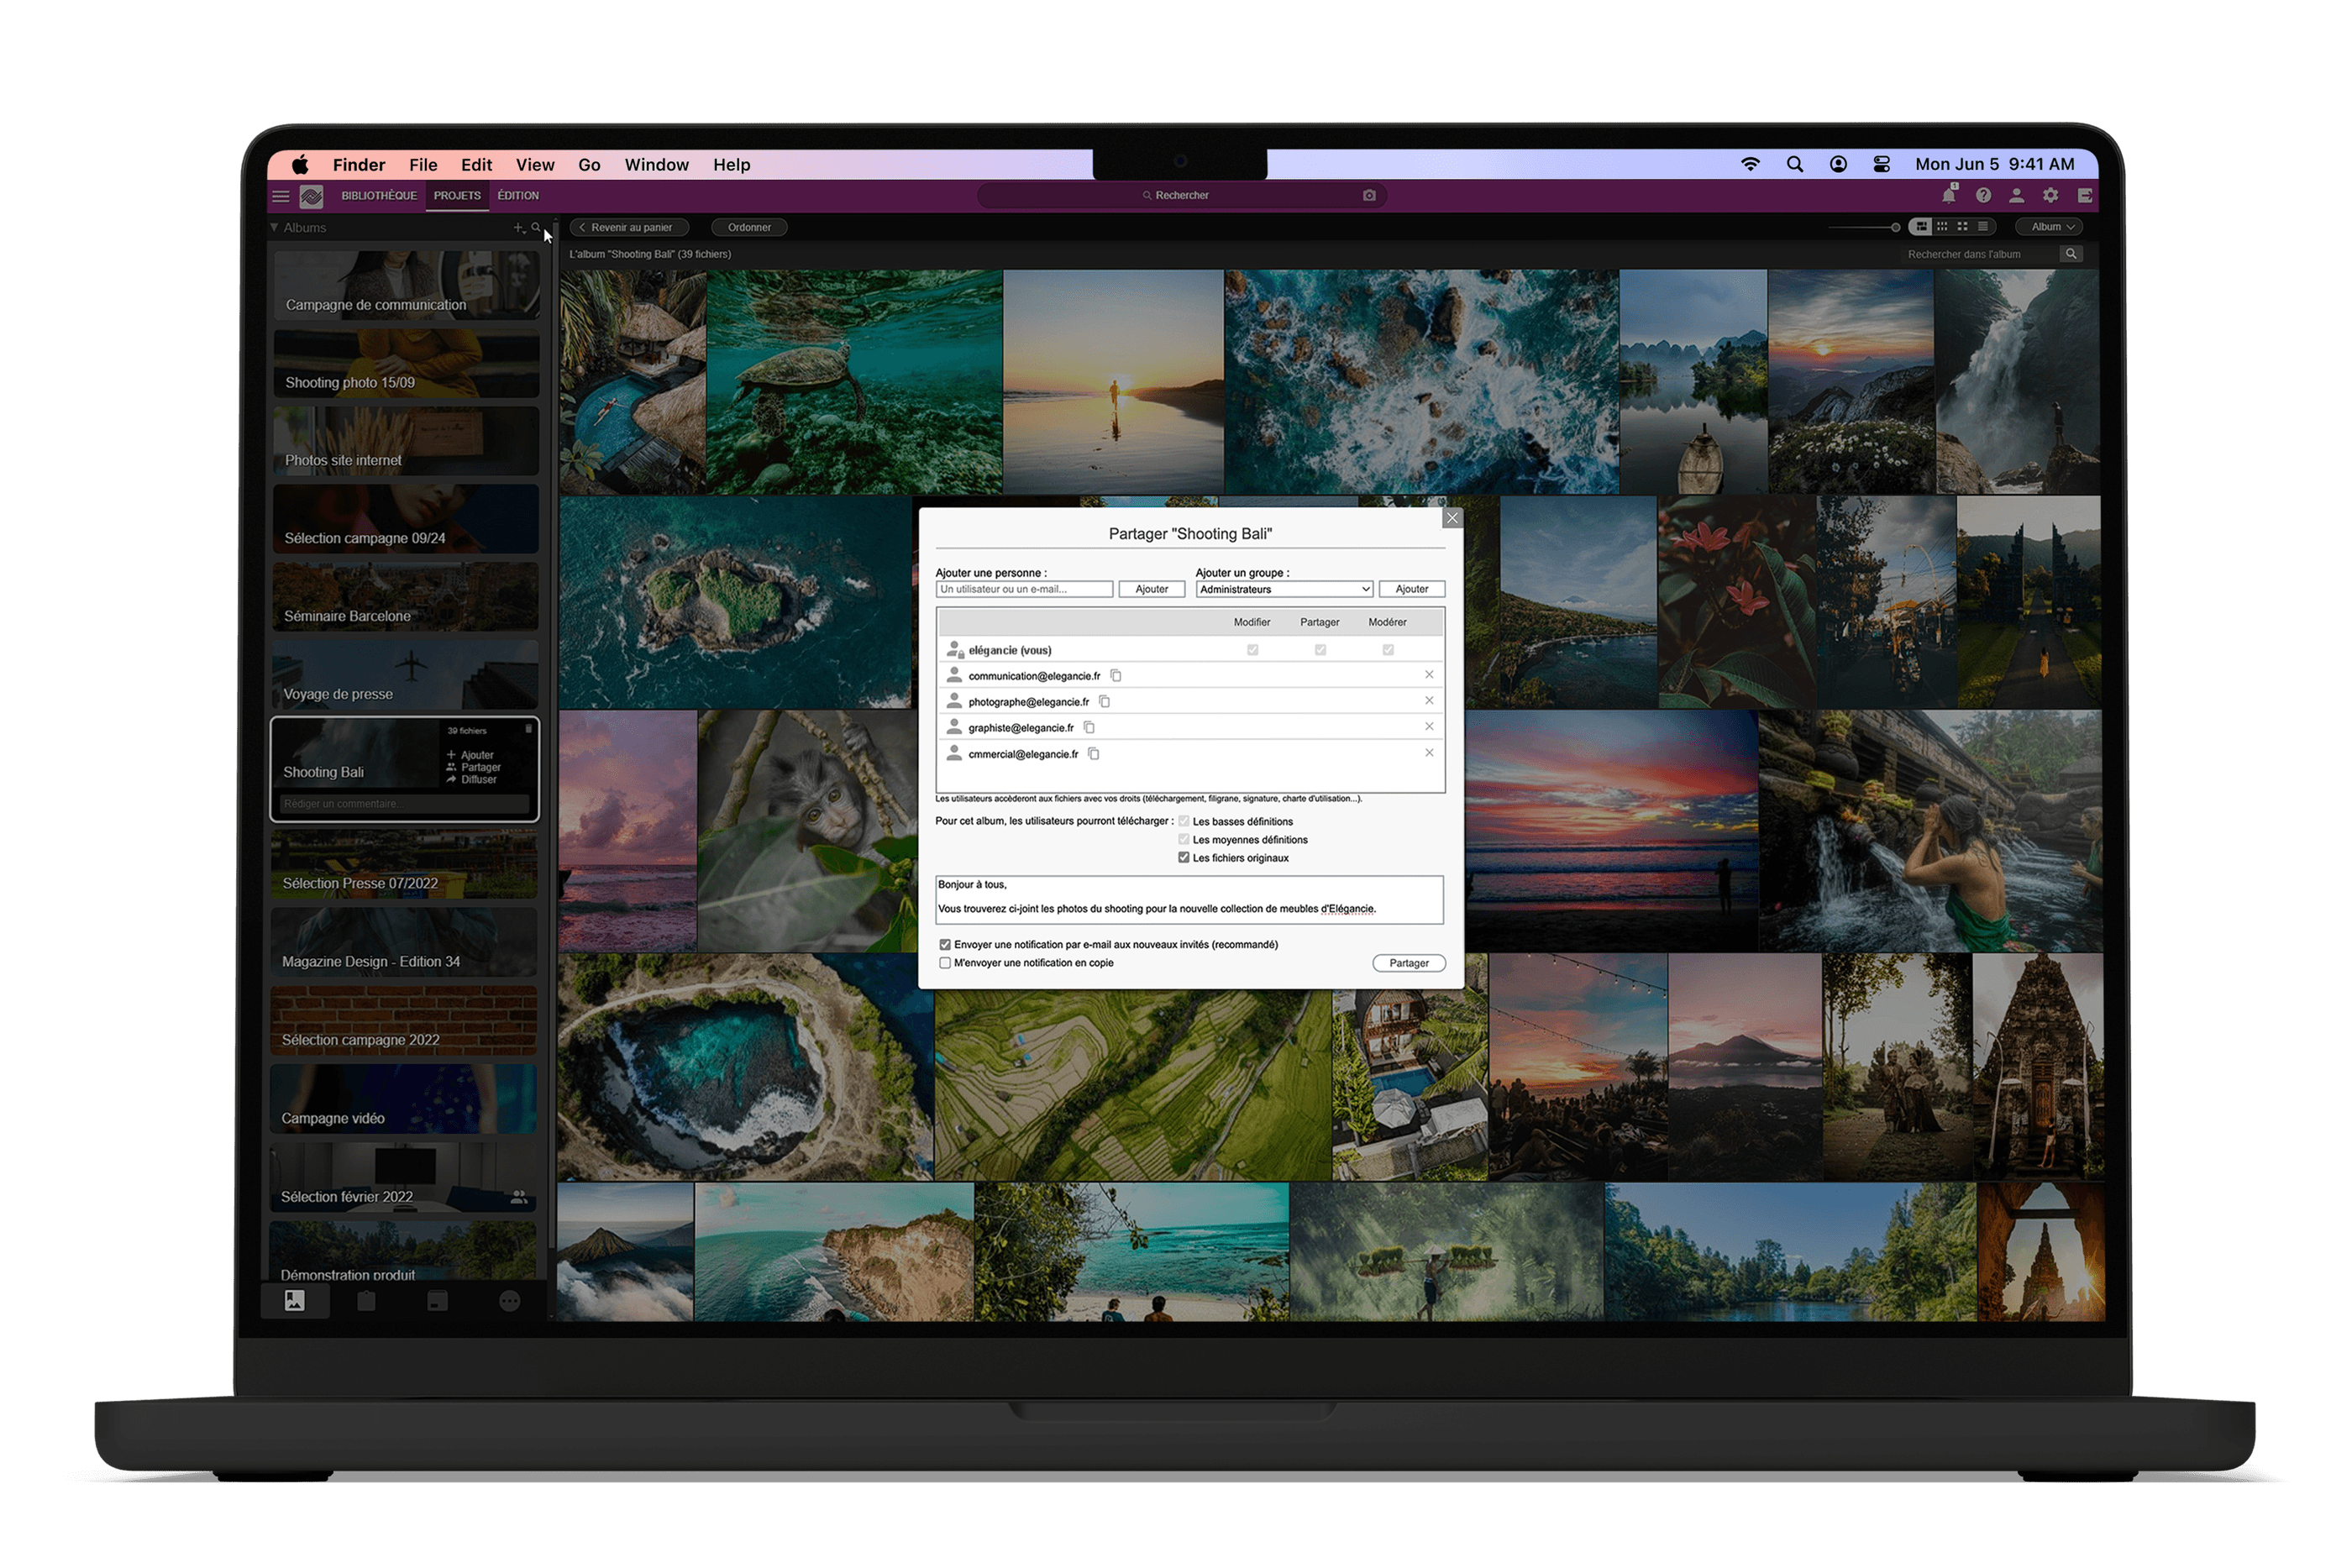
Task: Open the hamburger menu icon
Action: click(x=281, y=197)
